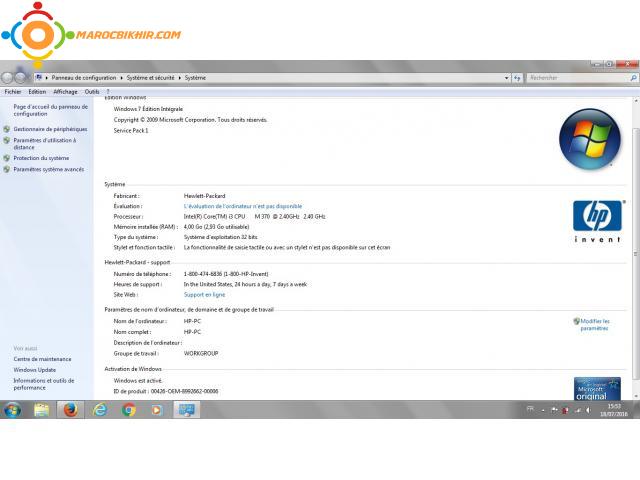Image resolution: width=640 pixels, height=480 pixels.
Task: Open Paramètres d'utilisation à distance
Action: click(x=44, y=144)
